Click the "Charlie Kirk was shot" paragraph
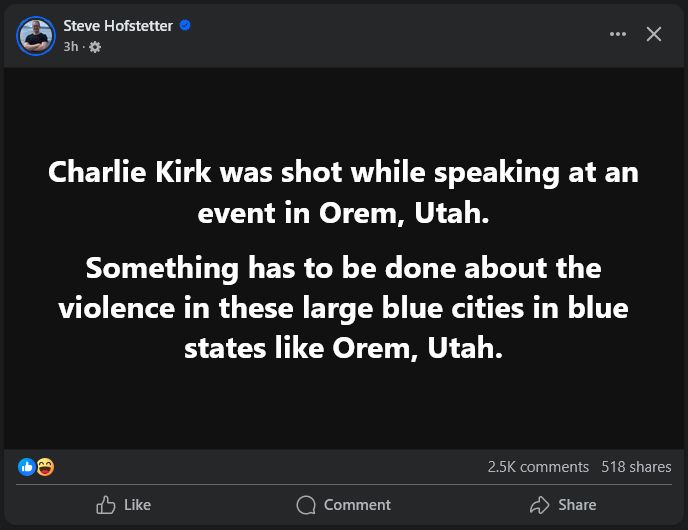Image resolution: width=688 pixels, height=530 pixels. (343, 192)
